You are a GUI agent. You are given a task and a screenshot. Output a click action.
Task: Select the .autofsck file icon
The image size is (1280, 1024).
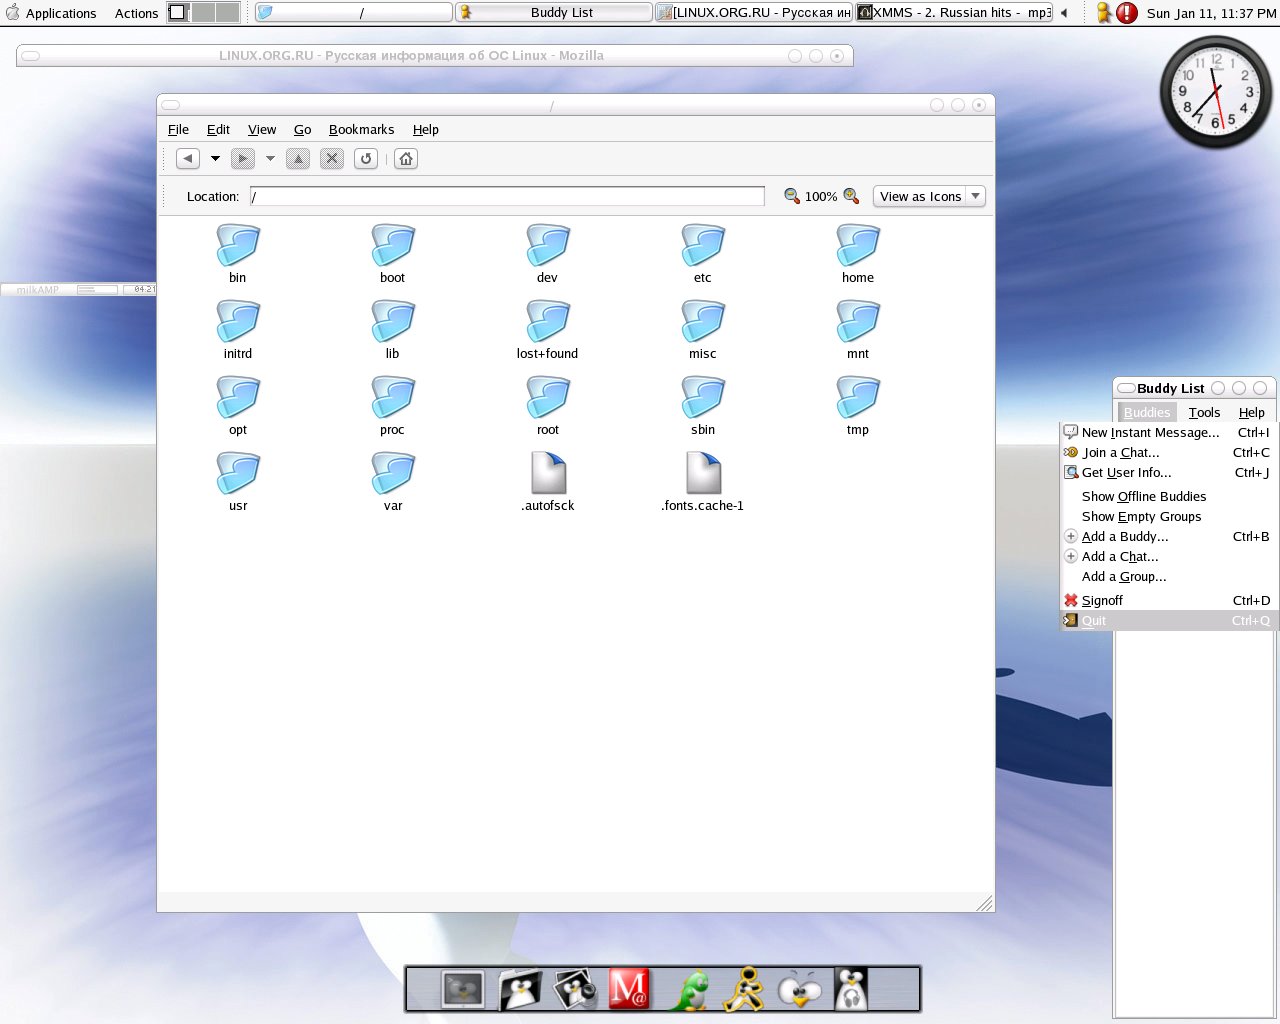[548, 474]
